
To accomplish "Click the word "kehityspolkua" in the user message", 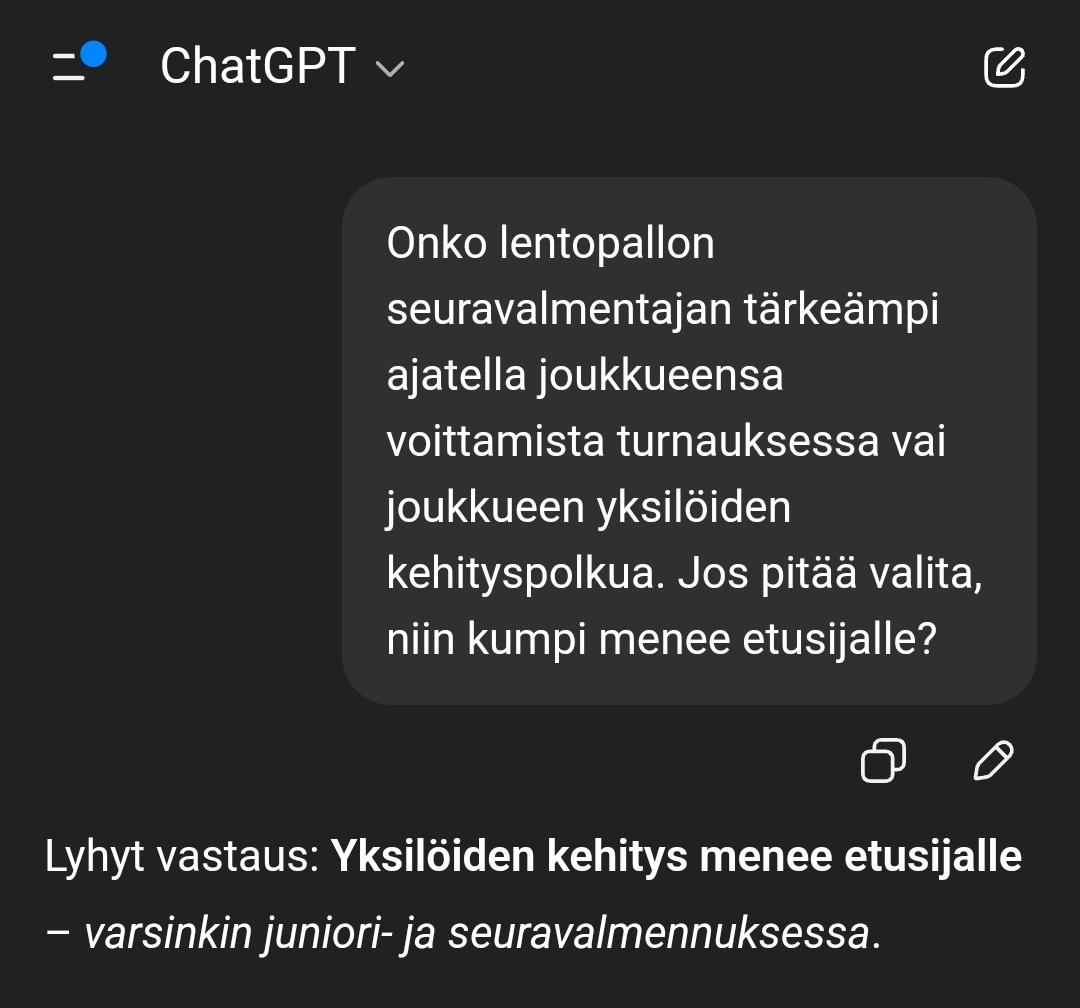I will coord(525,574).
